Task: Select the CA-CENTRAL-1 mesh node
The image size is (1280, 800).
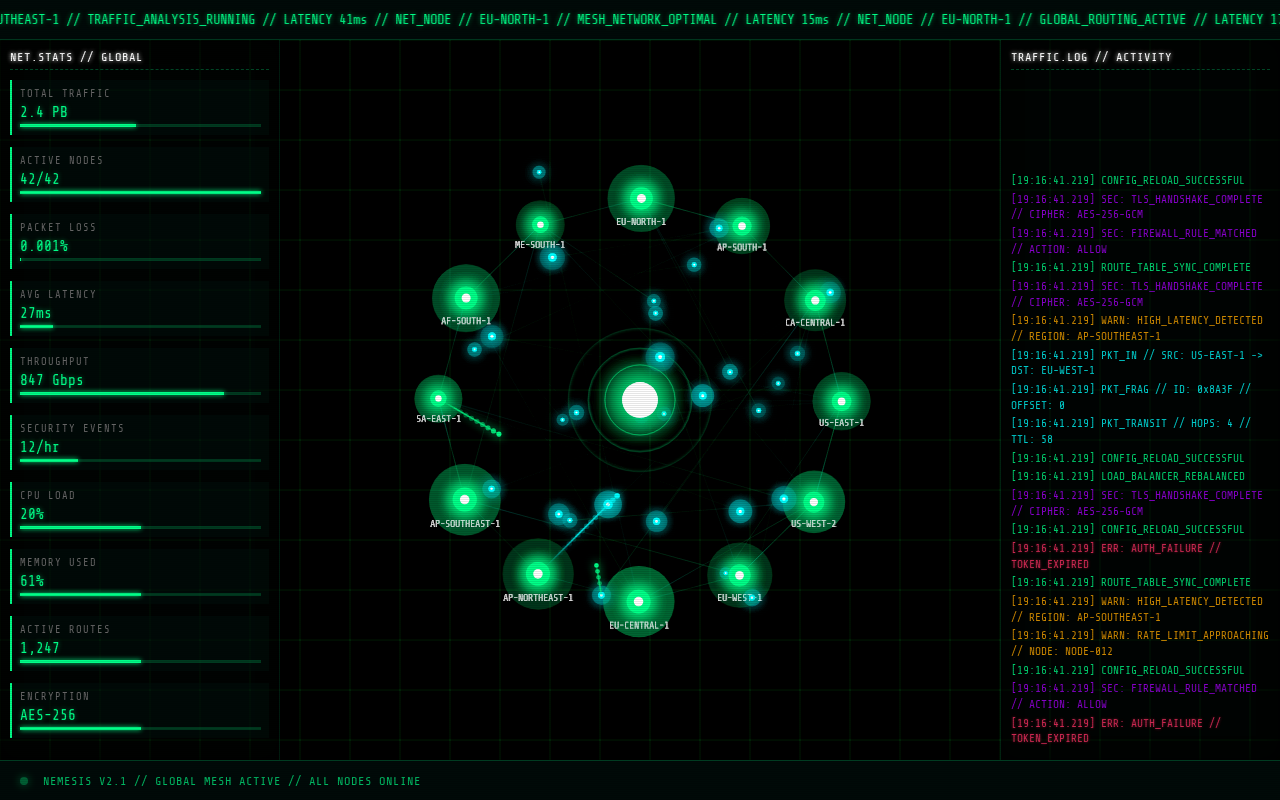Action: [x=816, y=299]
